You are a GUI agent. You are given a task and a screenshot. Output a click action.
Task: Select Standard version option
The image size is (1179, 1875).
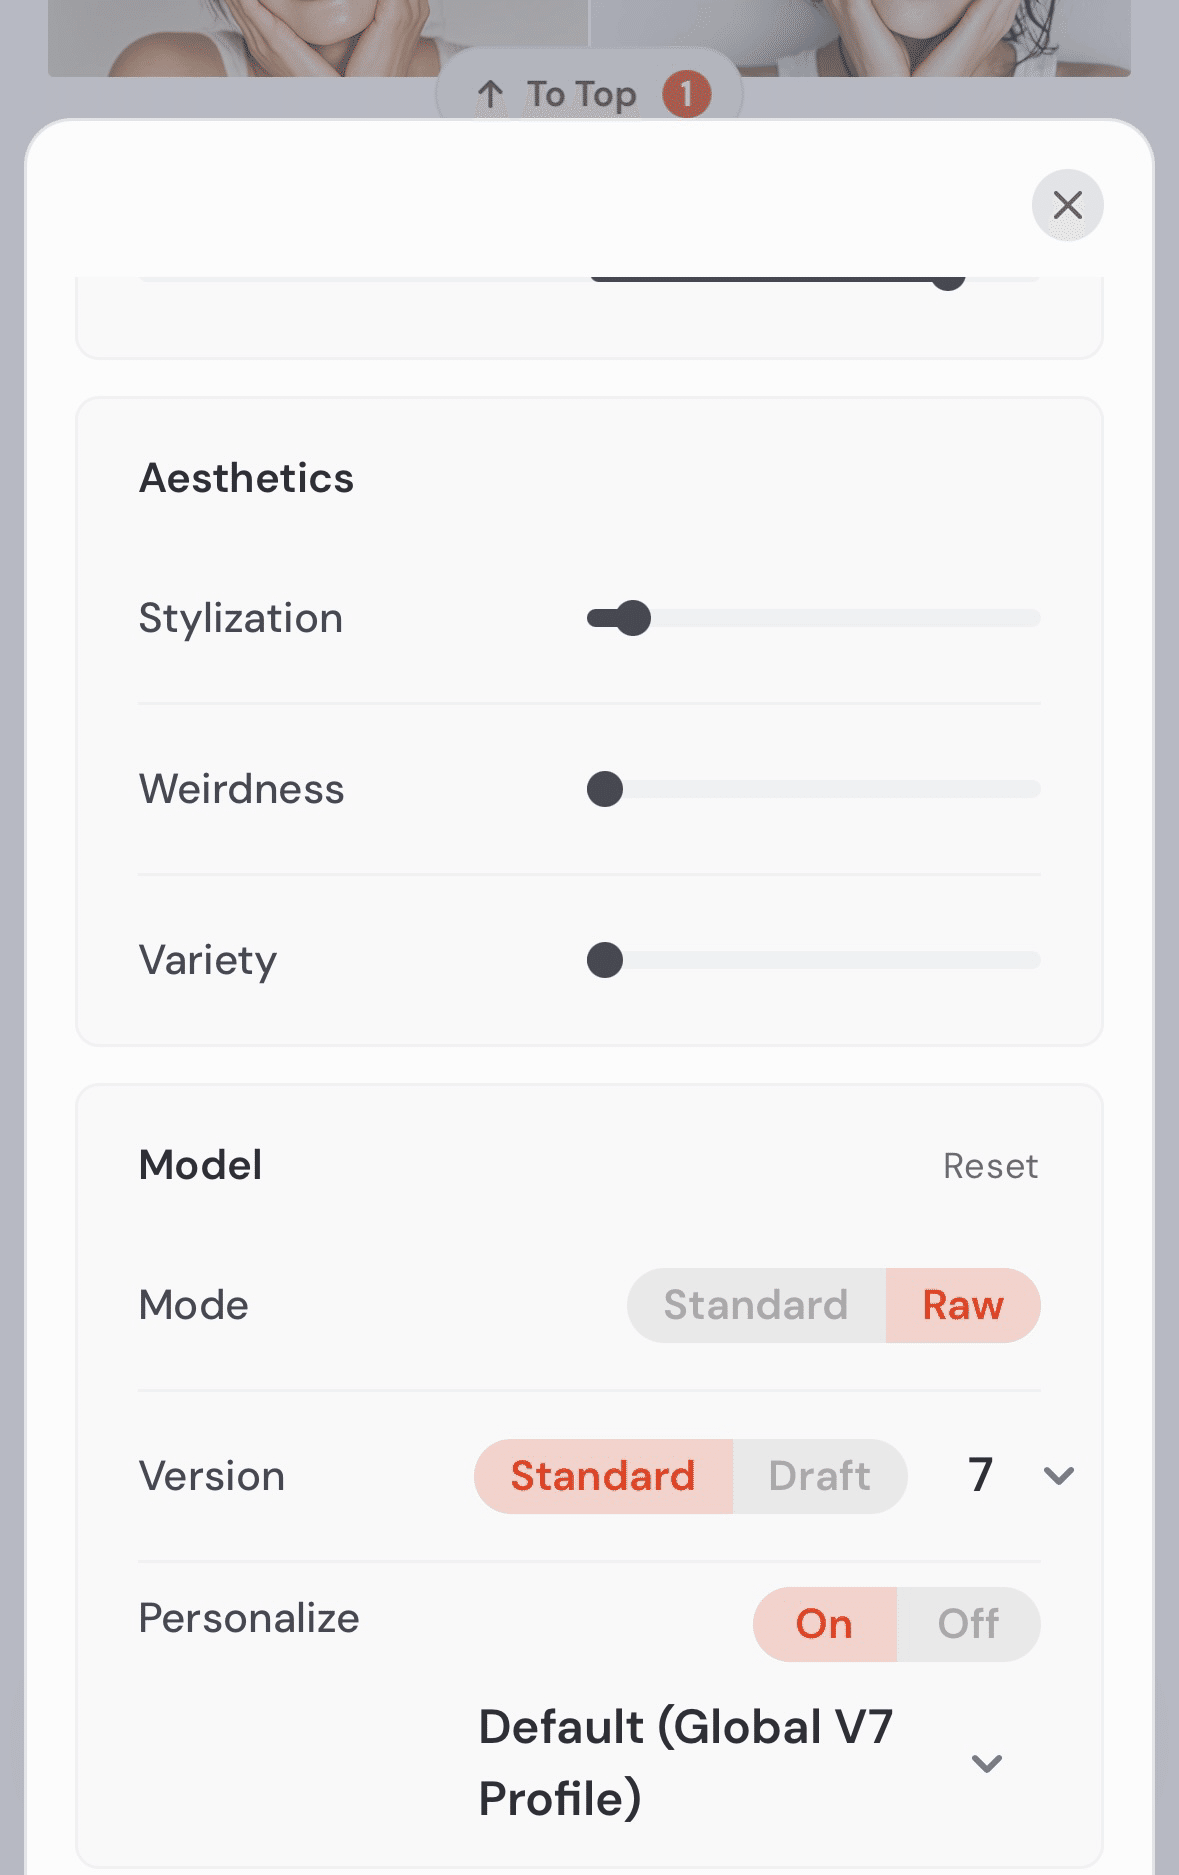click(x=603, y=1476)
